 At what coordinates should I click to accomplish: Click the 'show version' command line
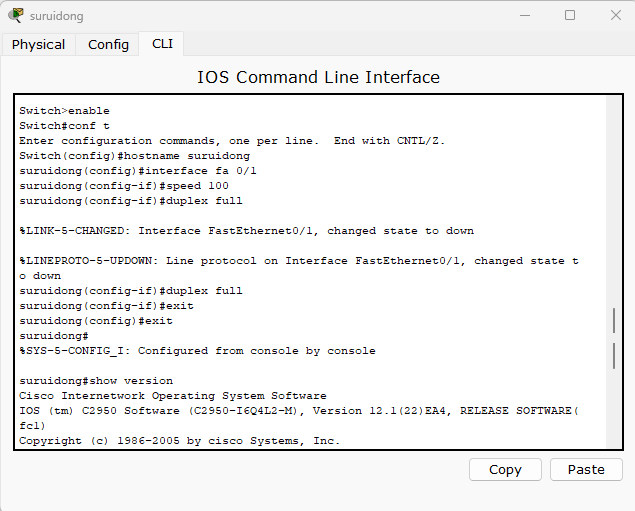[96, 381]
